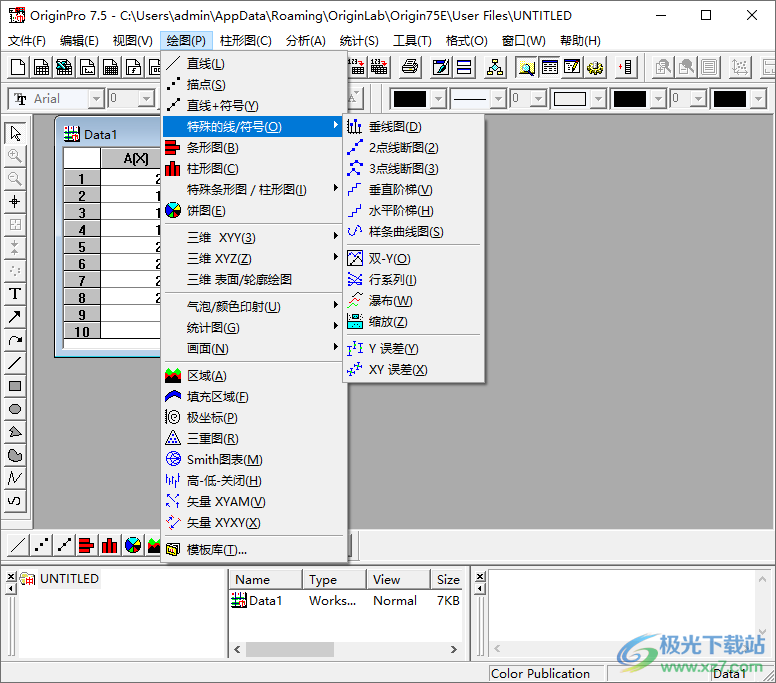Screen dimensions: 776x683
Task: Select the Pointer arrow tool
Action: pos(15,133)
